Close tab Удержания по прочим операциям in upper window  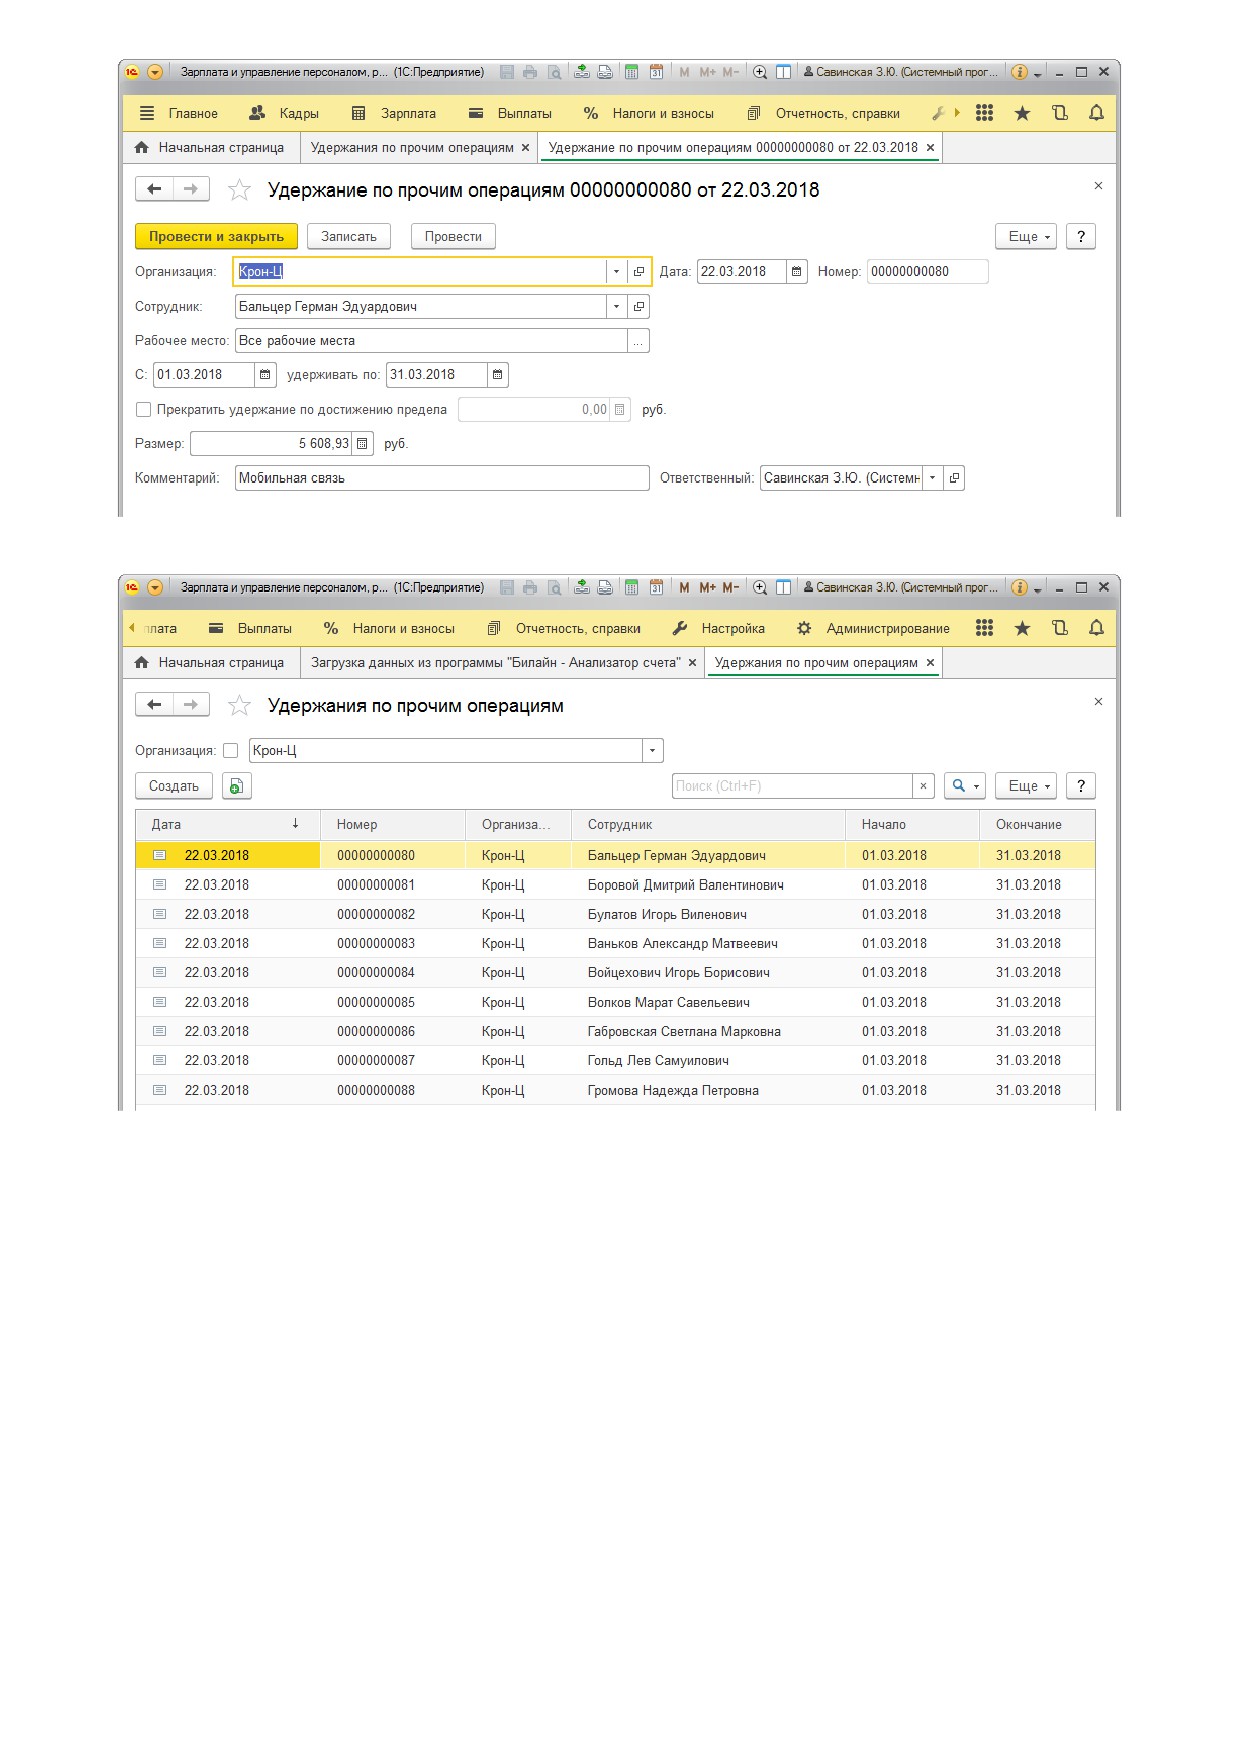(525, 148)
